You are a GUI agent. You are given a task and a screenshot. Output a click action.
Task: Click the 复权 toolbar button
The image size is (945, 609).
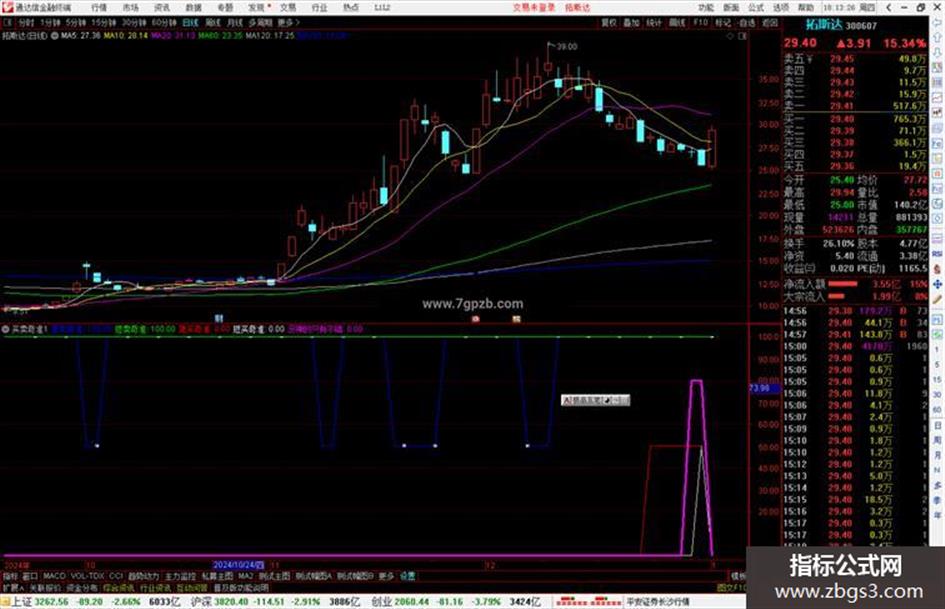pos(609,22)
